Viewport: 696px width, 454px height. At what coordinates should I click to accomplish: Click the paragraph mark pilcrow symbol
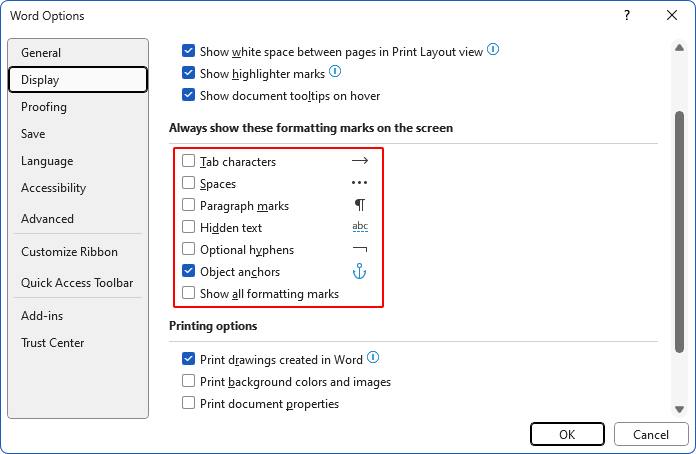point(360,205)
